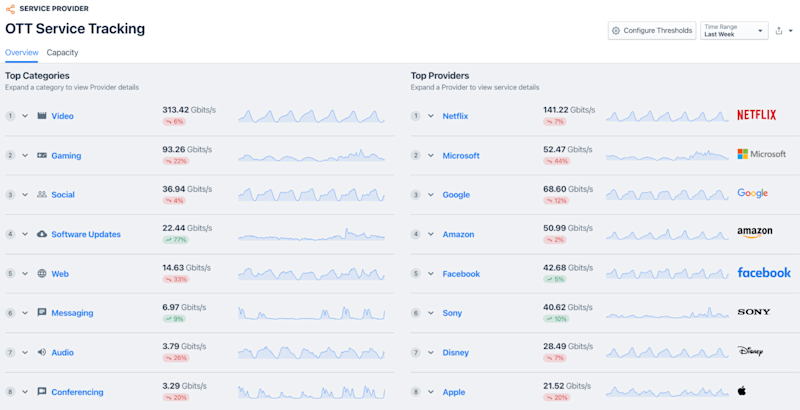800x410 pixels.
Task: Open the arrow menu beside export icon
Action: point(790,31)
